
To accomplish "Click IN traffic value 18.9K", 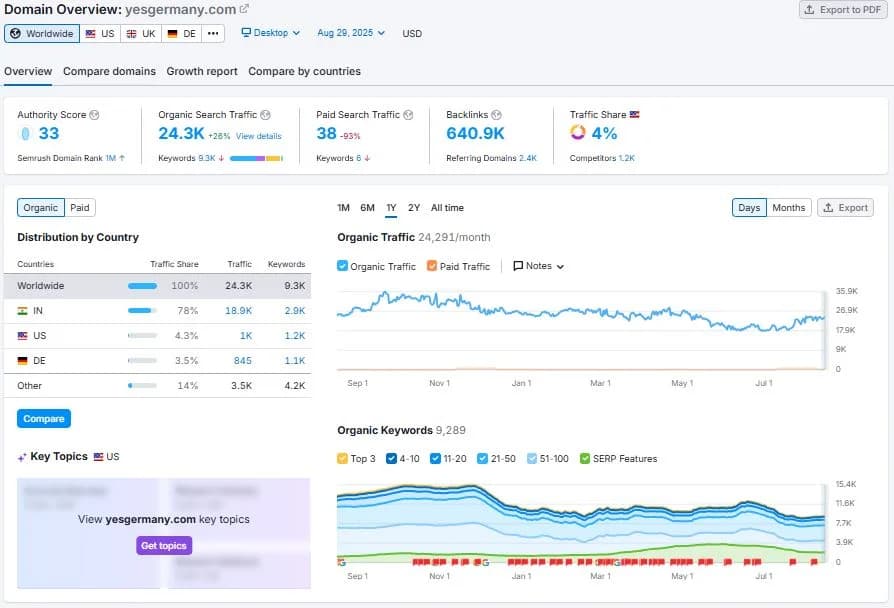I will point(238,311).
